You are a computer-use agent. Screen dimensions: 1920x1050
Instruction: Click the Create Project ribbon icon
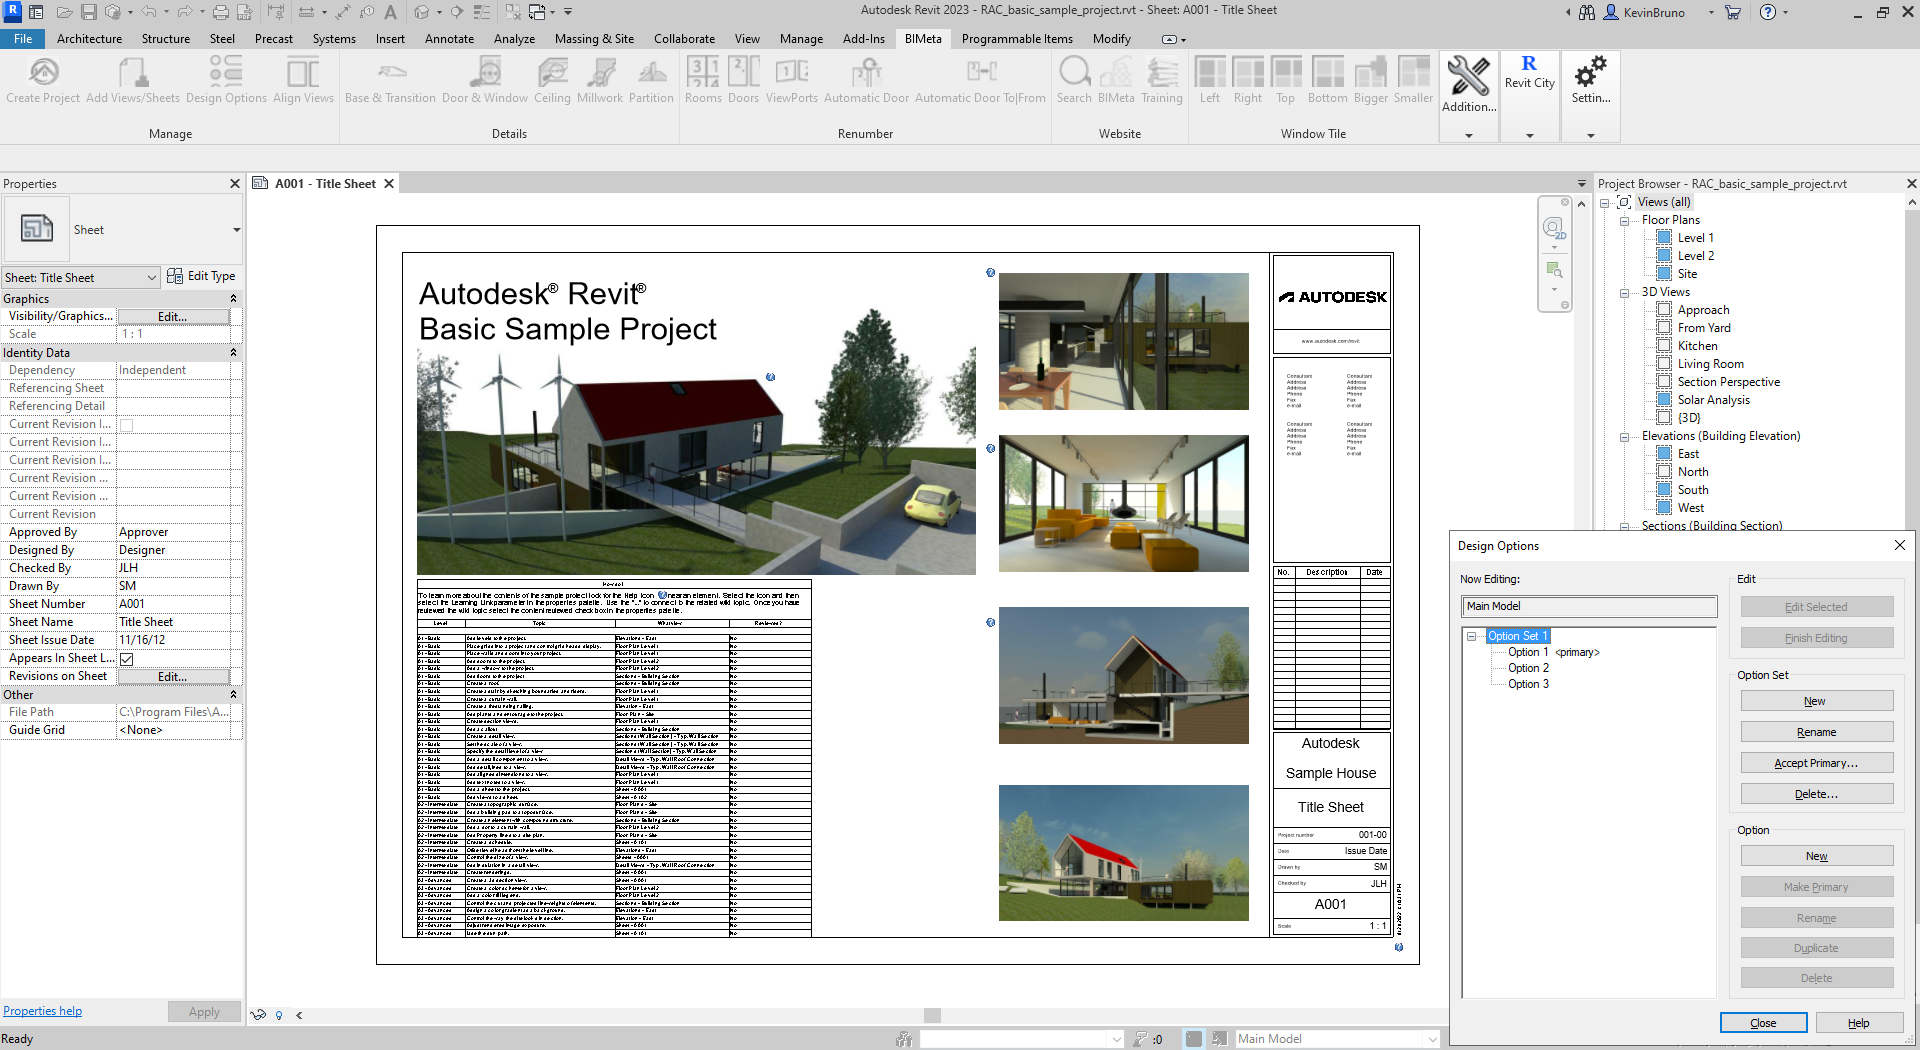pyautogui.click(x=43, y=80)
